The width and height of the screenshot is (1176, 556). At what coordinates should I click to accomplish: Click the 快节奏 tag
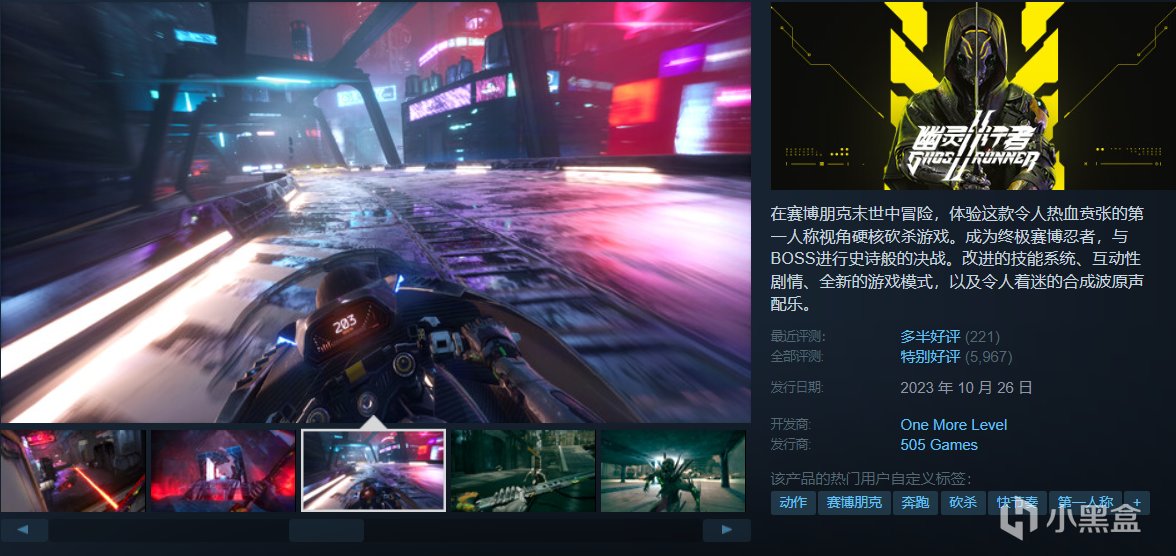(1017, 503)
